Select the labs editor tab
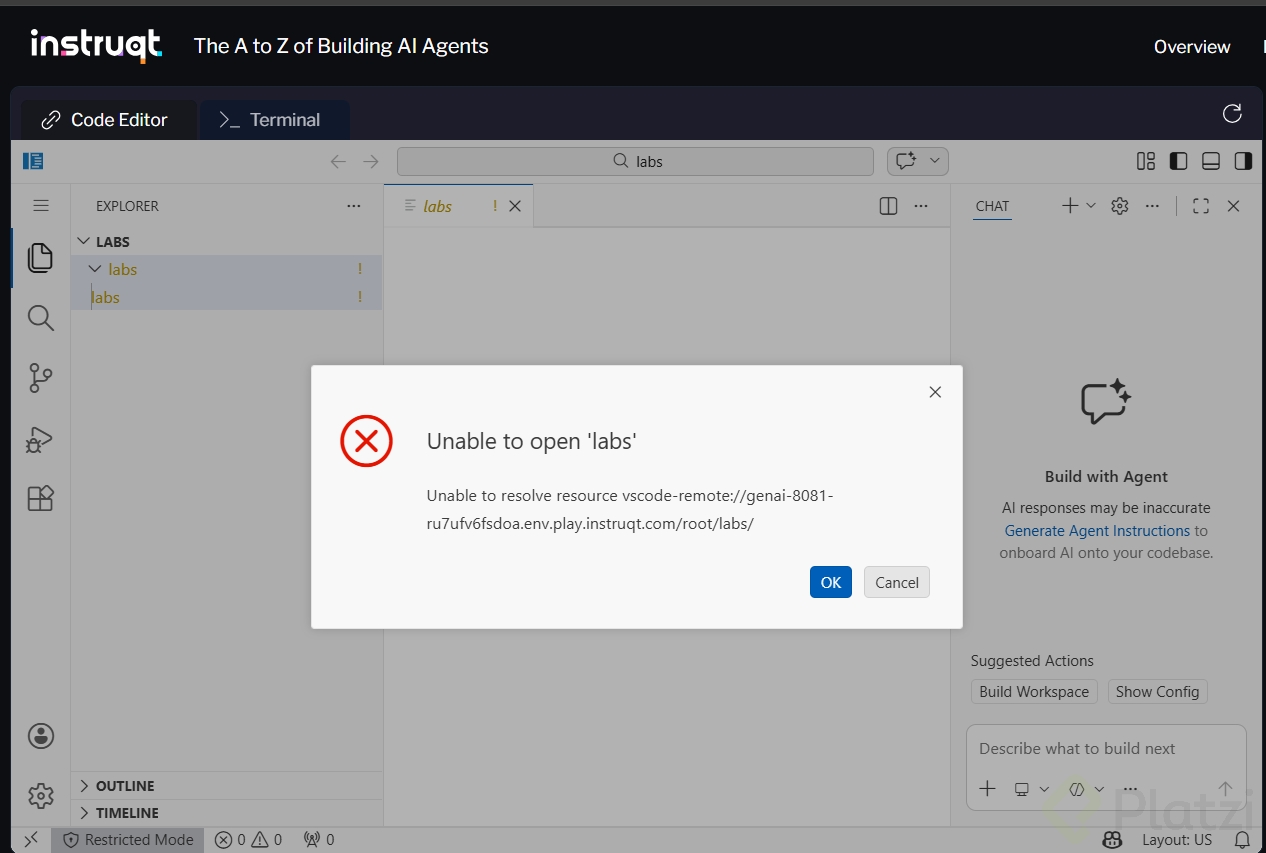Screen dimensions: 1266x853 438,206
